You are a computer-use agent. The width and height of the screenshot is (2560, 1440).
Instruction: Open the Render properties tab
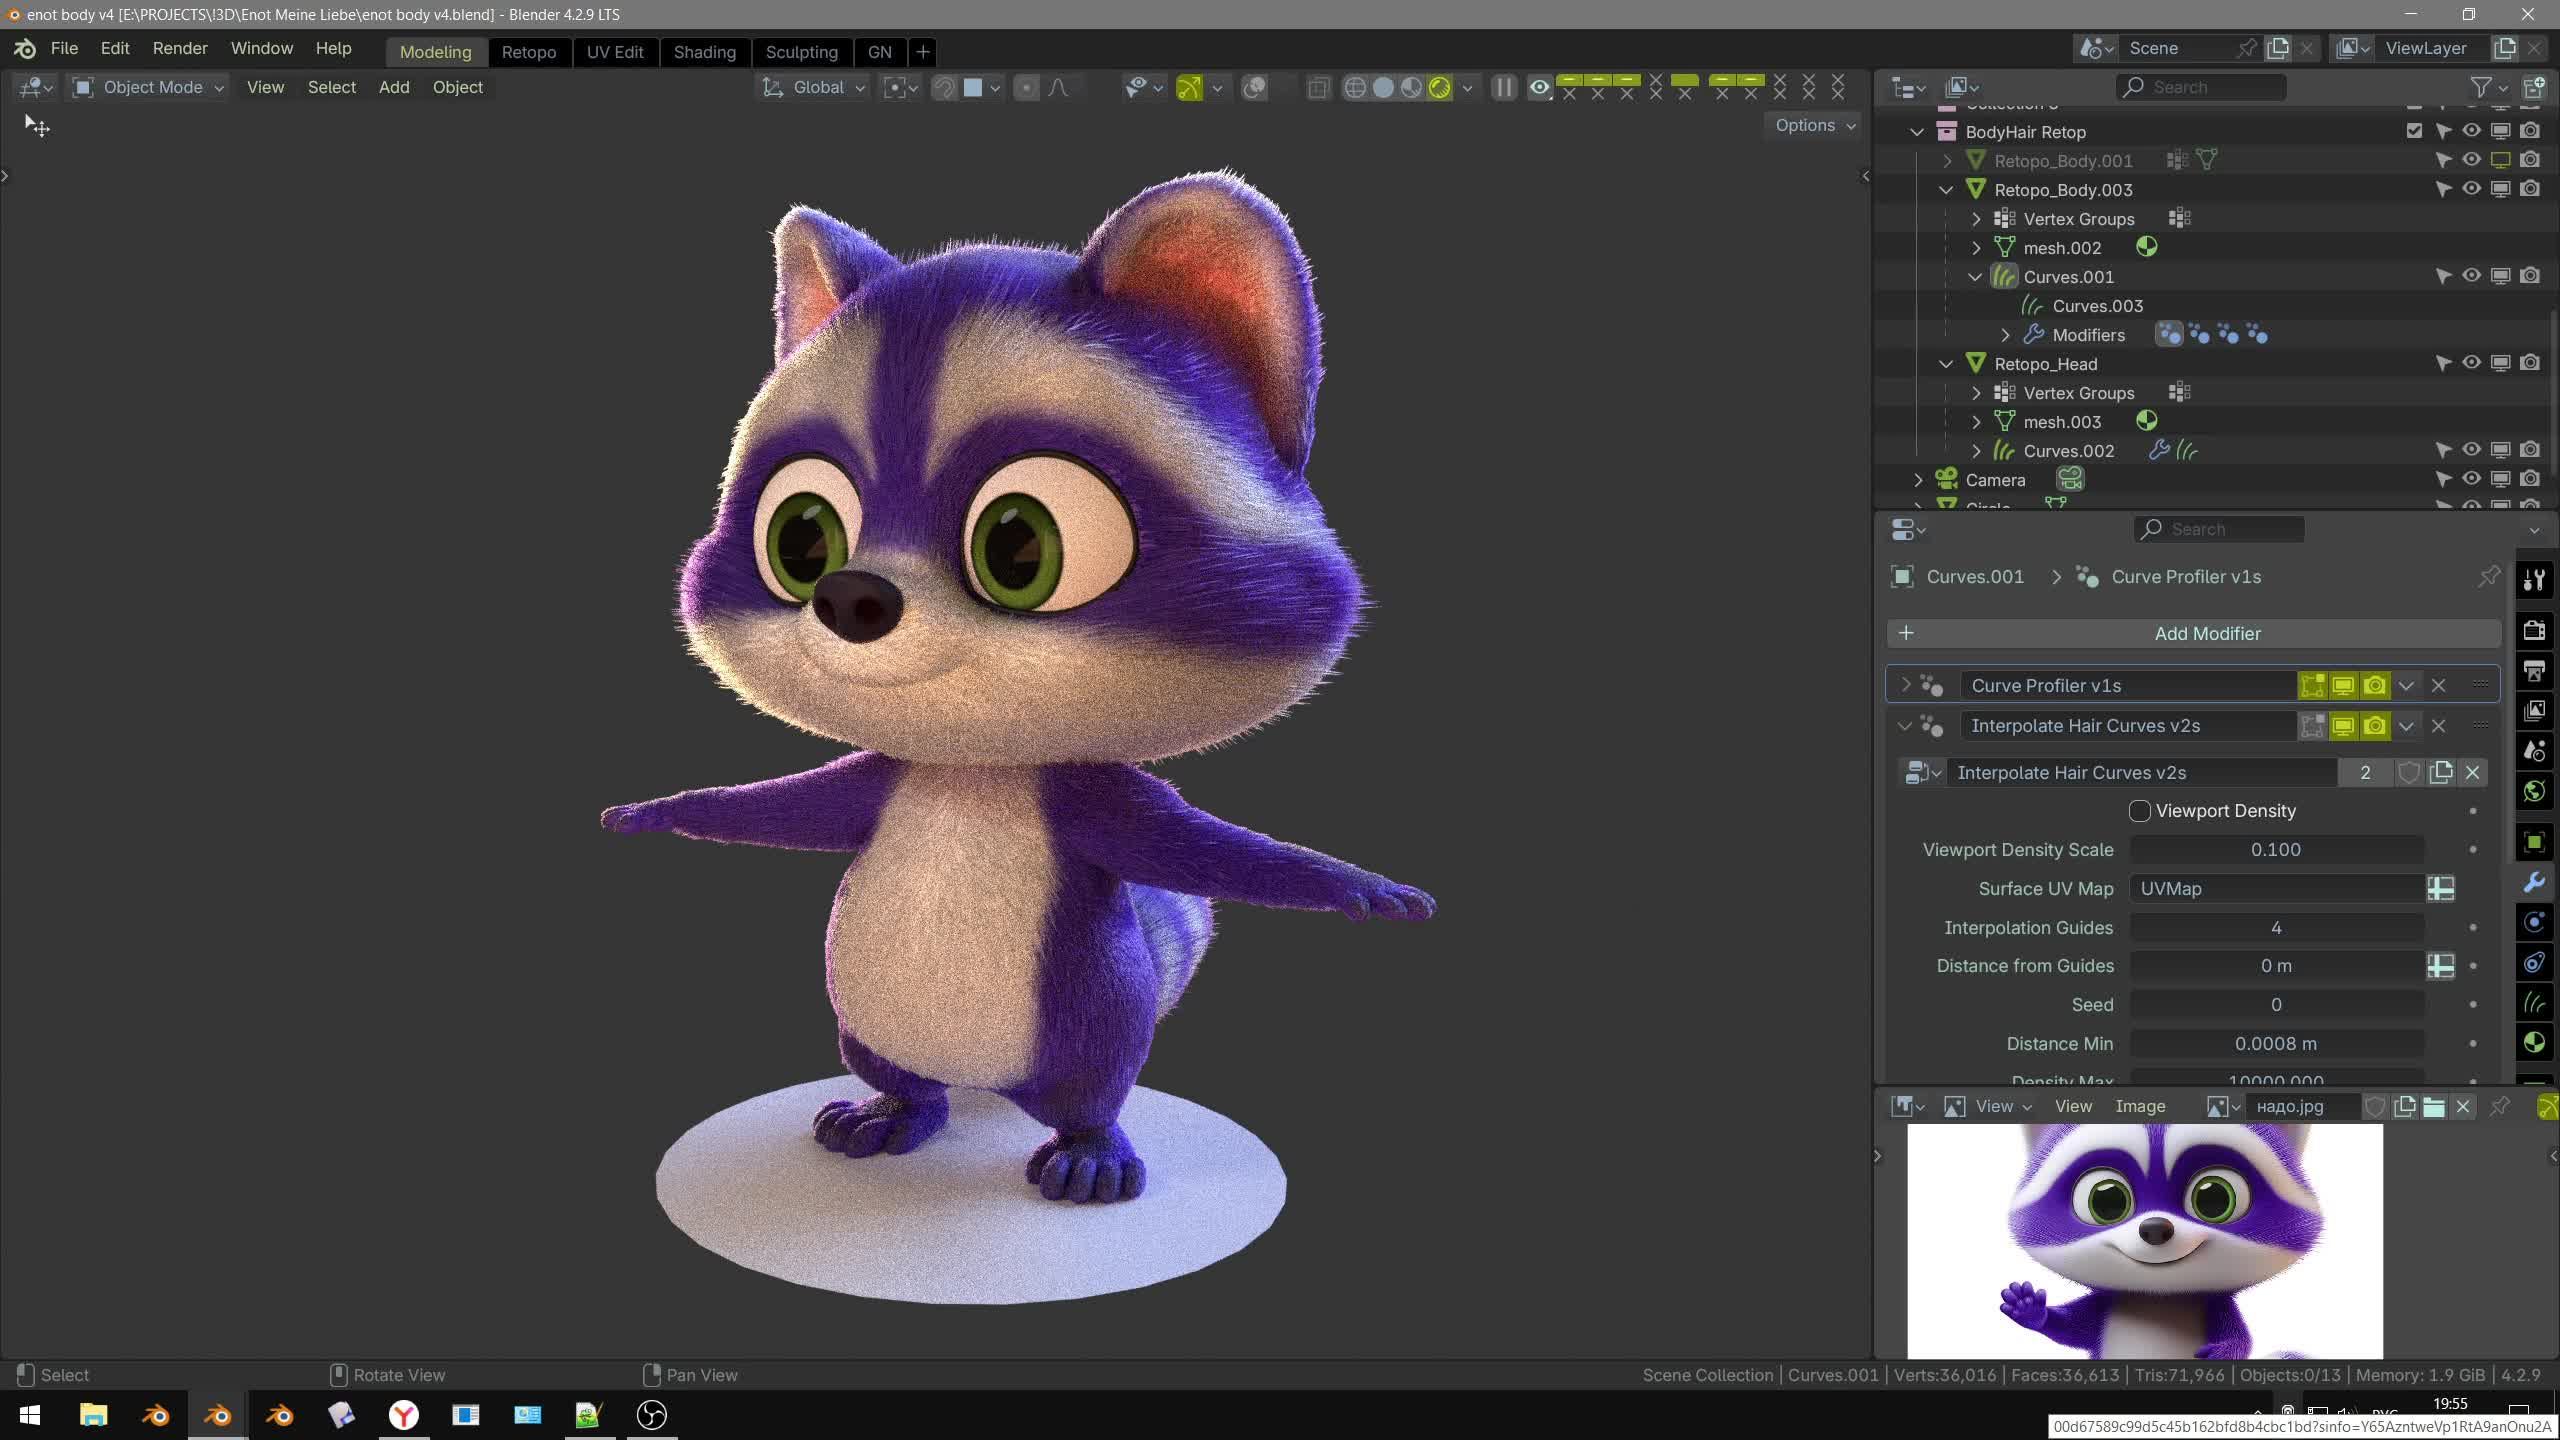click(2534, 630)
